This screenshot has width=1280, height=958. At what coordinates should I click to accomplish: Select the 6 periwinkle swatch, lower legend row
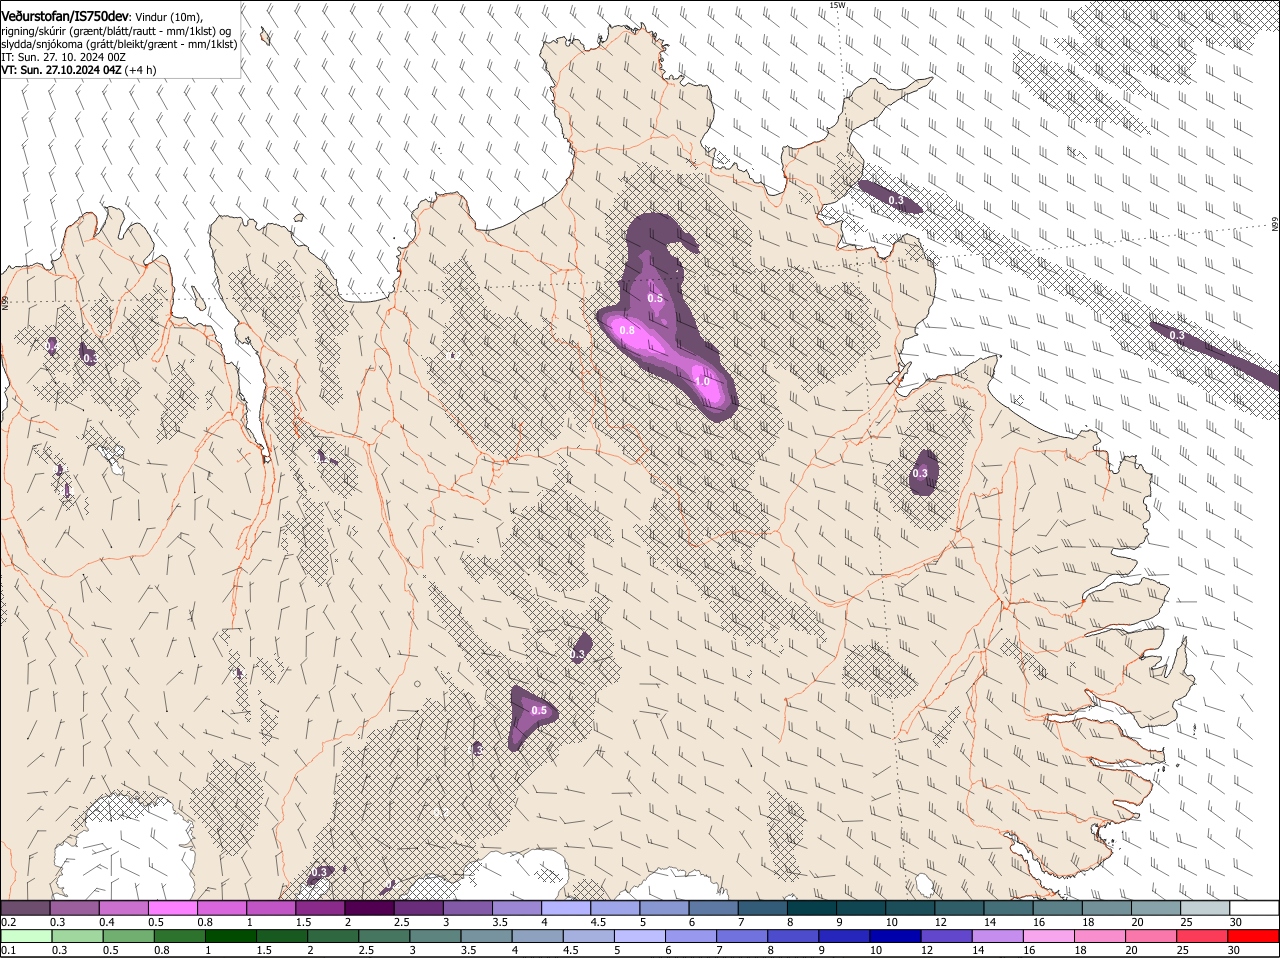coord(690,935)
